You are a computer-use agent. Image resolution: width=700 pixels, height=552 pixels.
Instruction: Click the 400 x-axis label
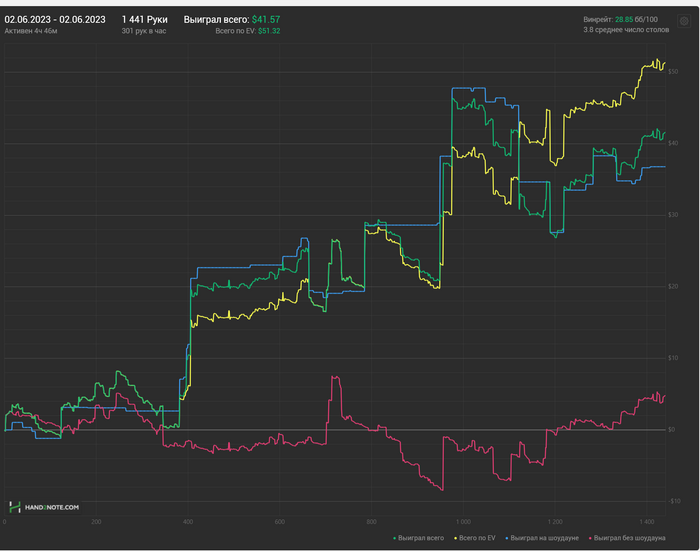point(188,522)
